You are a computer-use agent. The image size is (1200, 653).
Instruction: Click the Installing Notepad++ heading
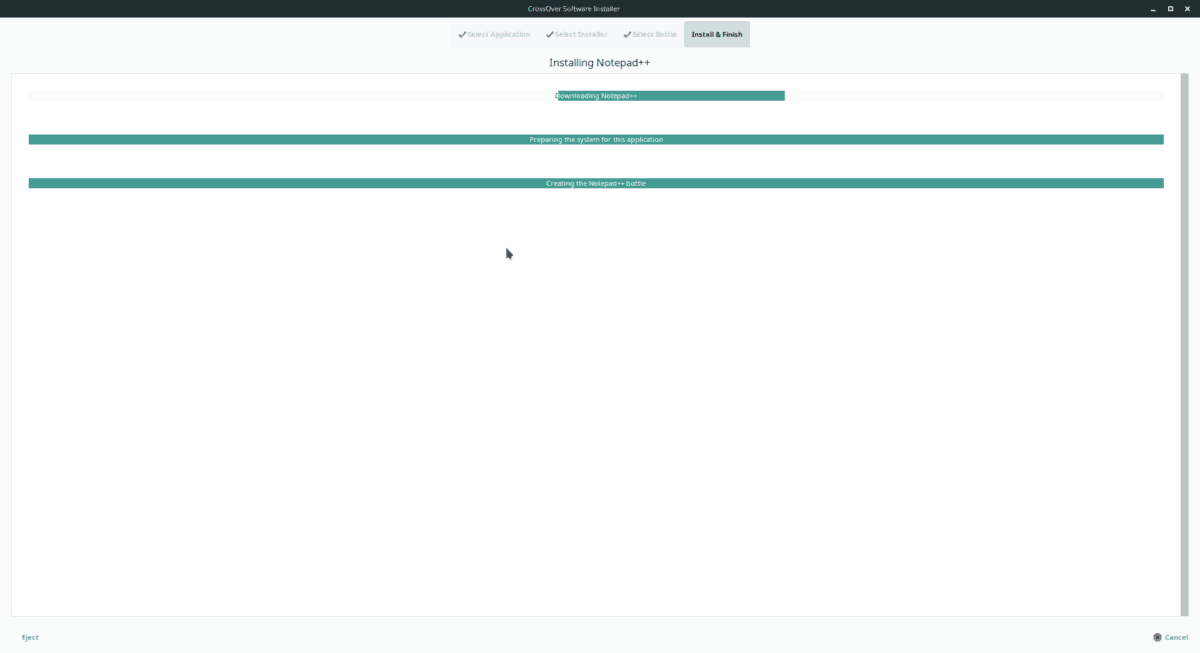tap(599, 61)
